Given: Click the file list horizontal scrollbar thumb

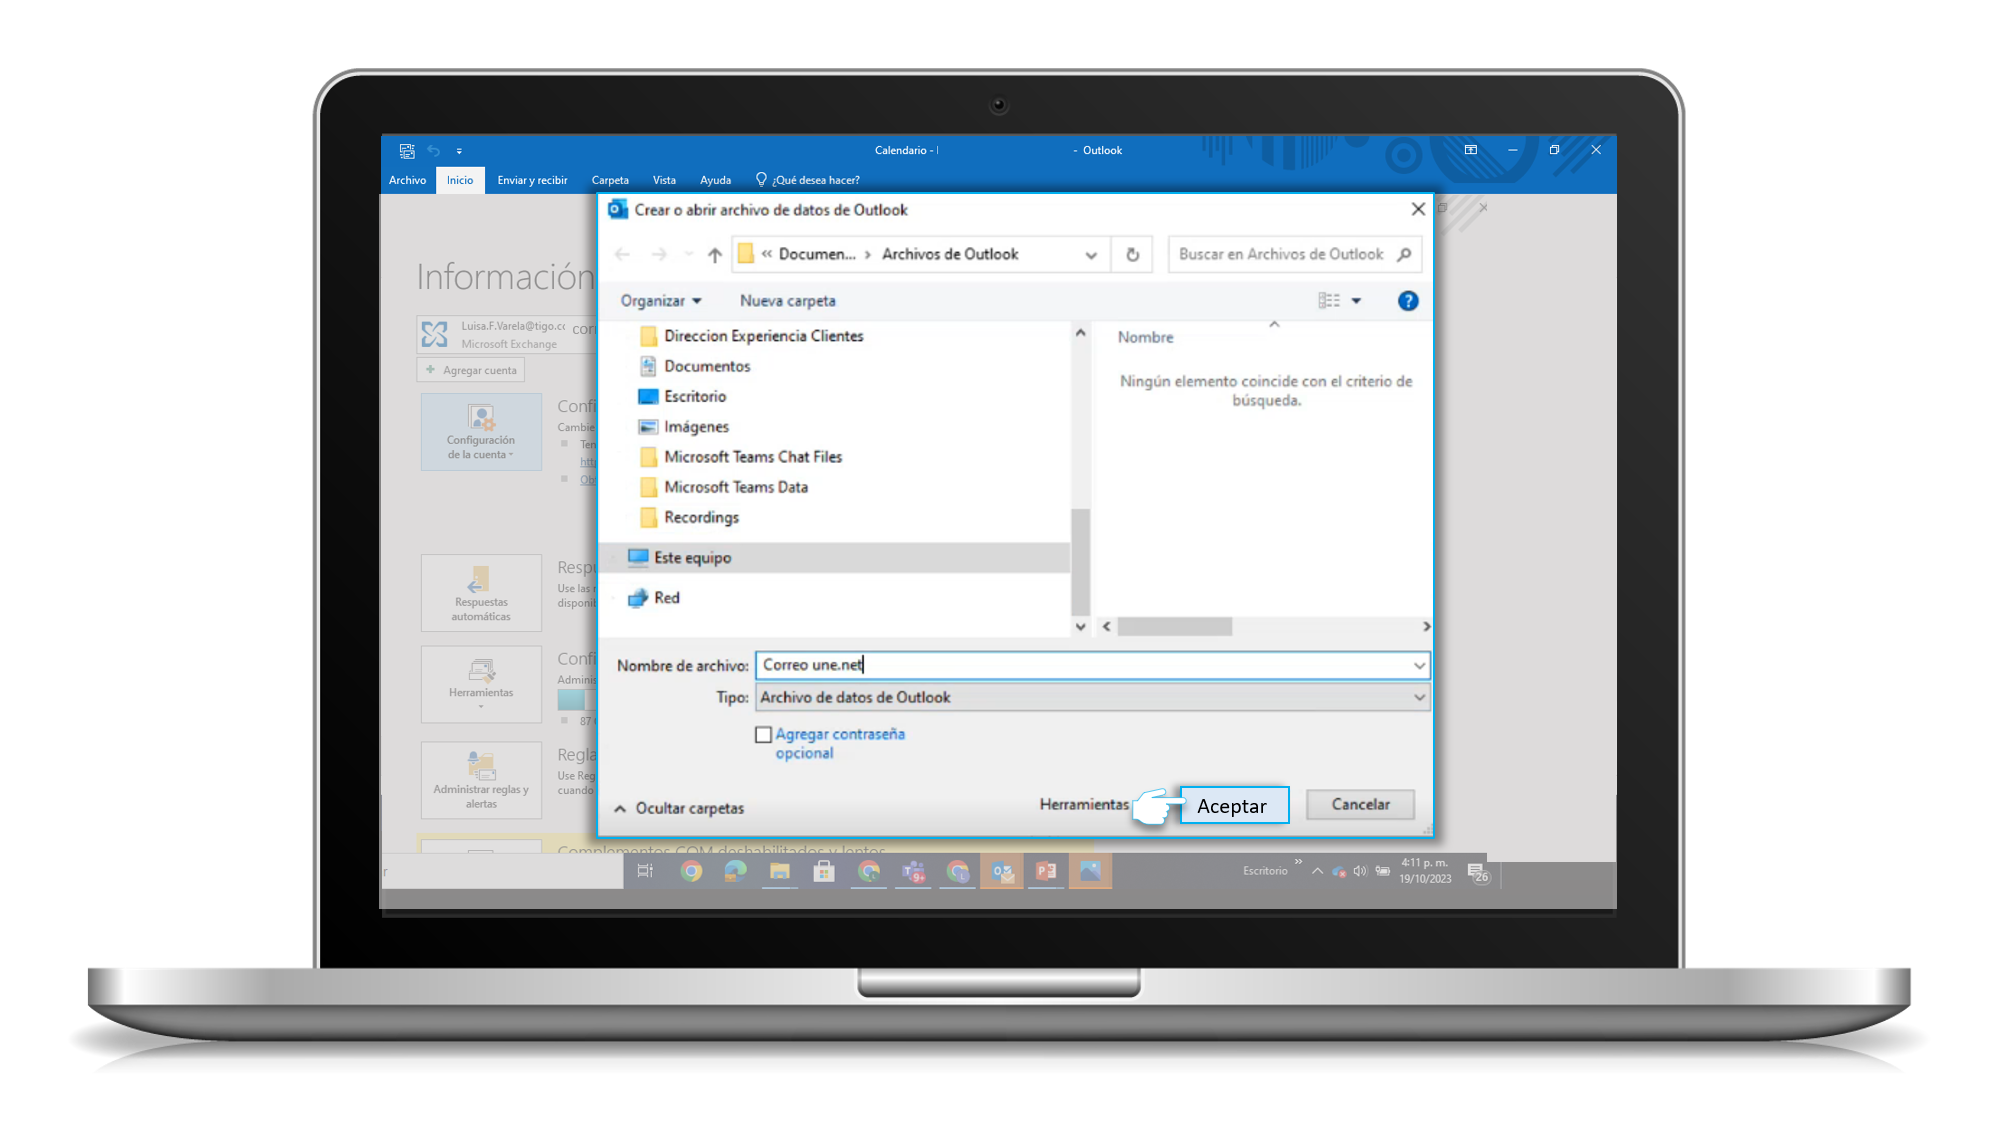Looking at the screenshot, I should click(1174, 626).
